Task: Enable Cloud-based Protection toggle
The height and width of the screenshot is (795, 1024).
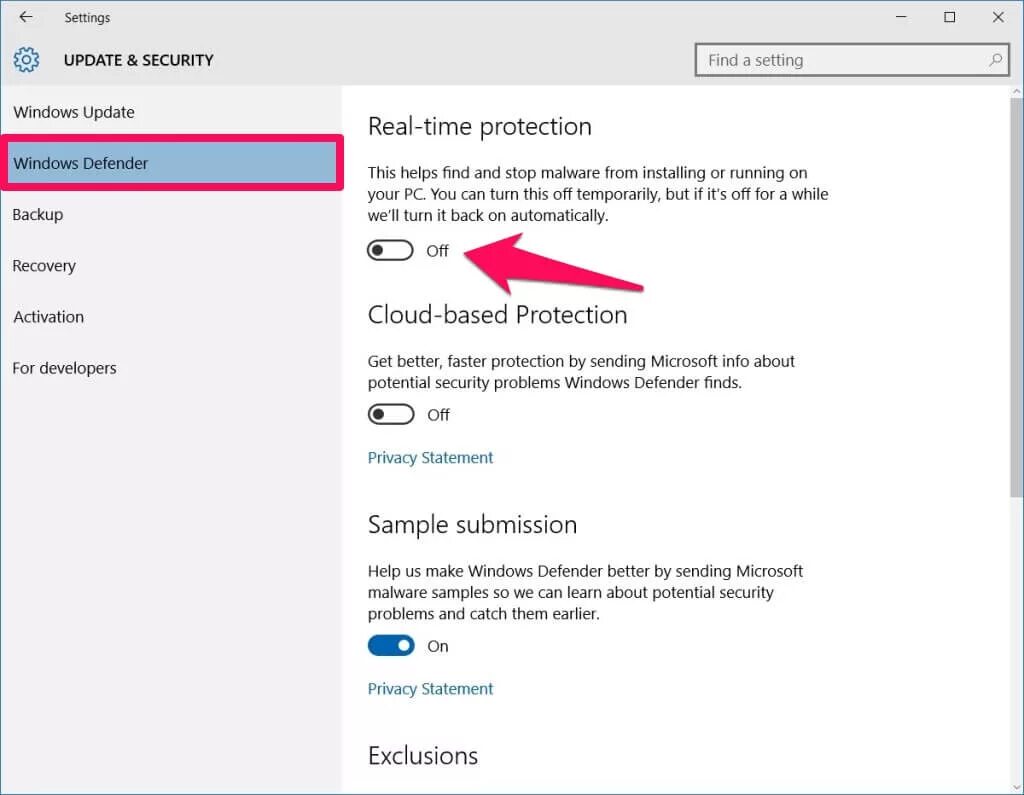Action: [390, 414]
